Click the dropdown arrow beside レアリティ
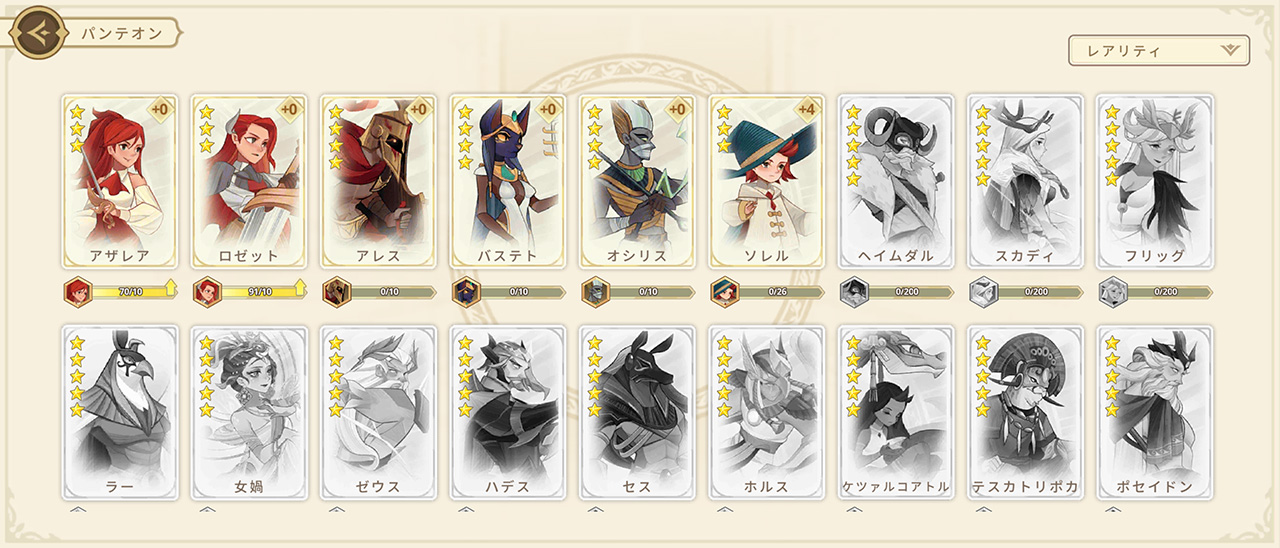 [1230, 50]
